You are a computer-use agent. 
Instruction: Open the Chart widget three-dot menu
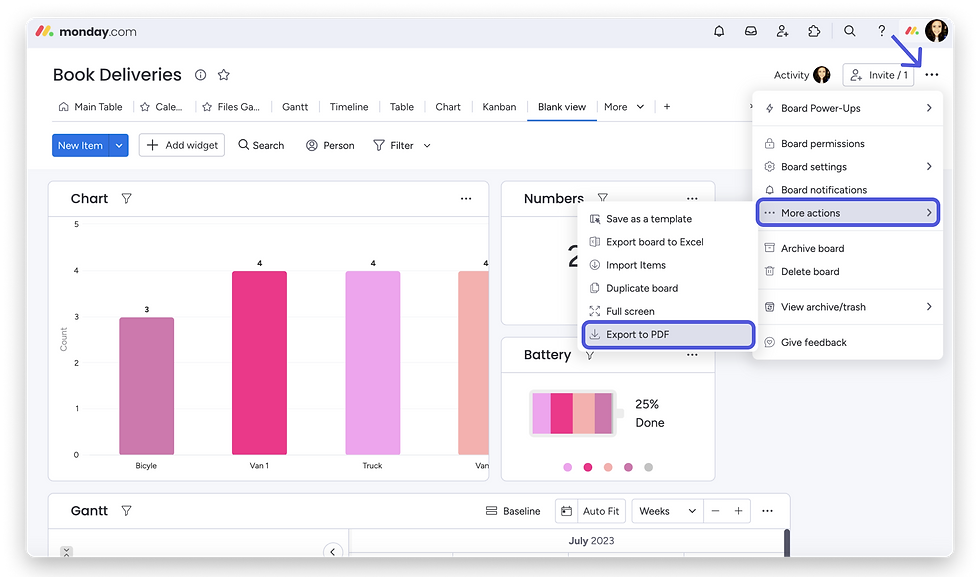pos(466,199)
